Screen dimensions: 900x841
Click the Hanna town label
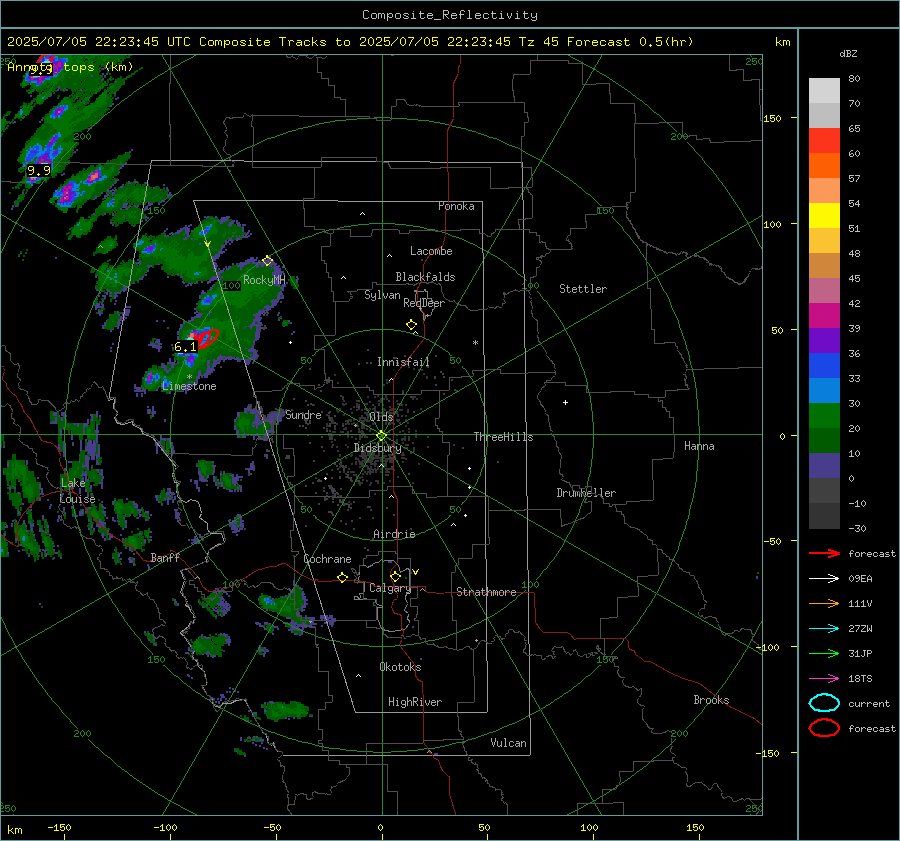(x=699, y=446)
